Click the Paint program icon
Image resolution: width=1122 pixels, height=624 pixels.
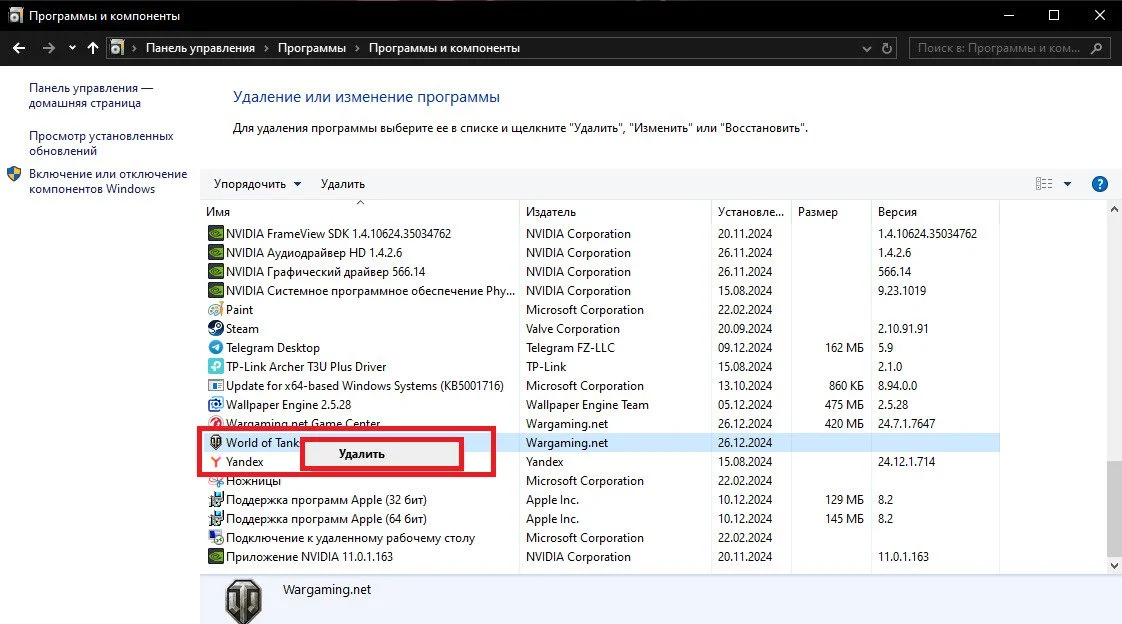click(x=215, y=310)
